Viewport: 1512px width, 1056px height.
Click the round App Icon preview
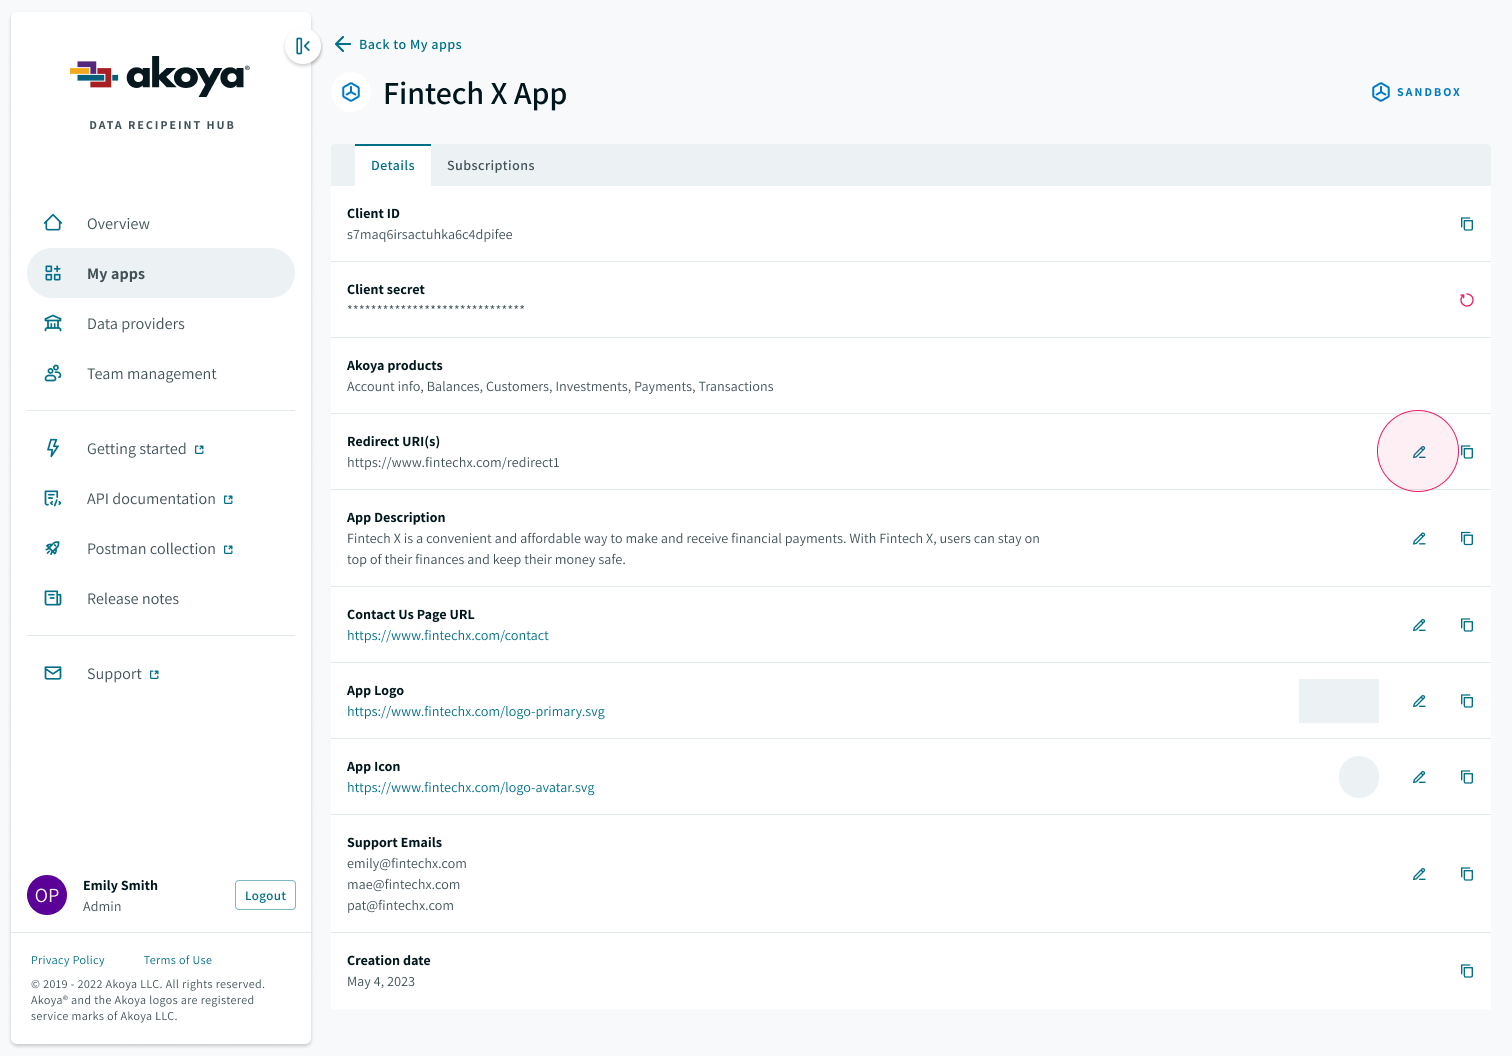pos(1359,777)
